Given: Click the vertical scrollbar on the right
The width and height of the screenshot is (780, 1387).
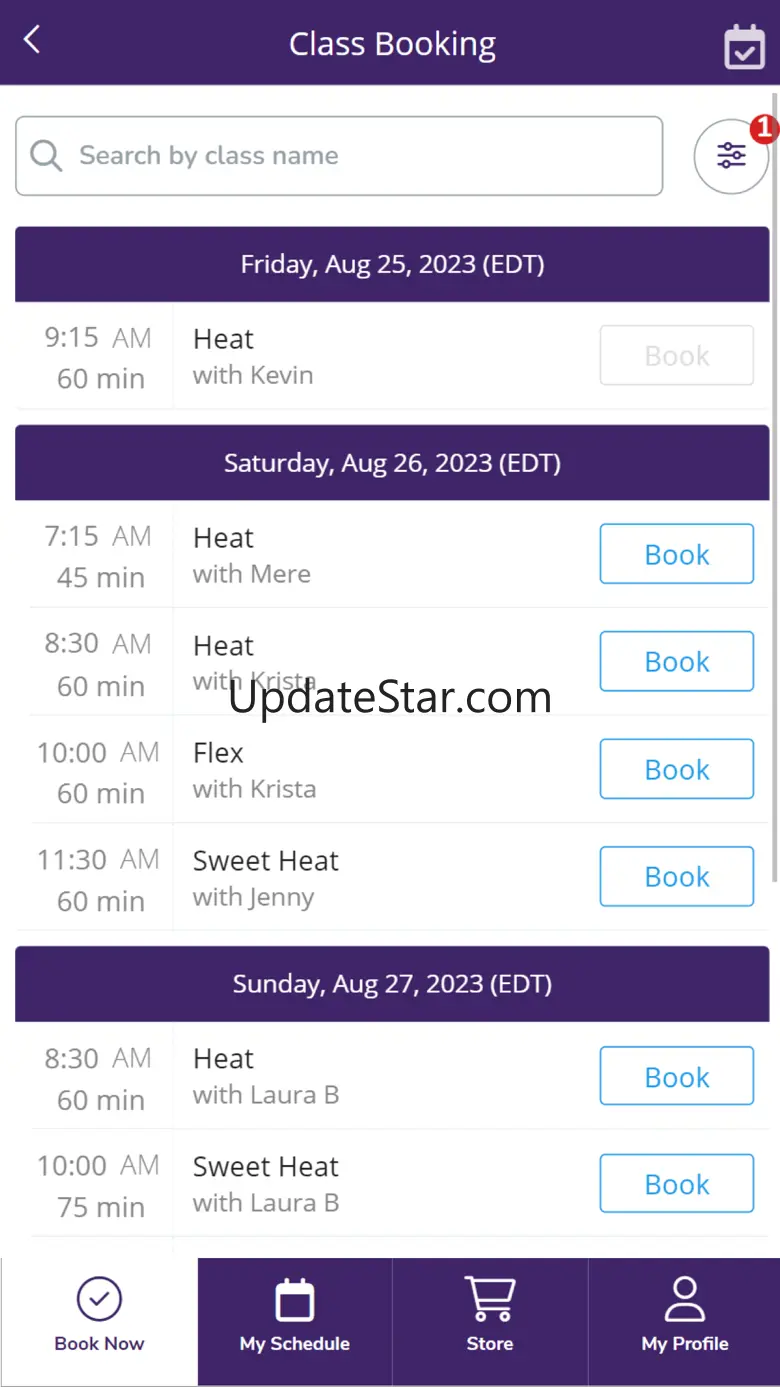Looking at the screenshot, I should 775,500.
